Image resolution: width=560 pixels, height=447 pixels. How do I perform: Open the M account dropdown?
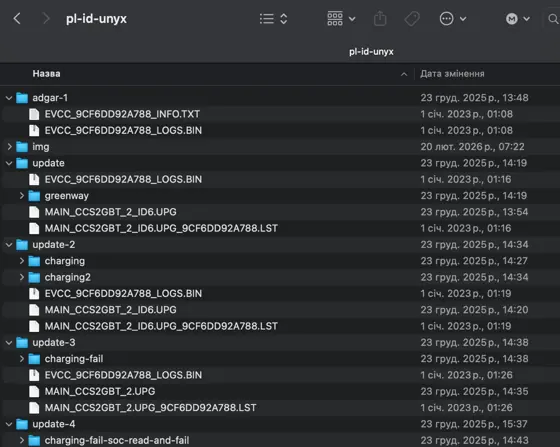(x=518, y=19)
